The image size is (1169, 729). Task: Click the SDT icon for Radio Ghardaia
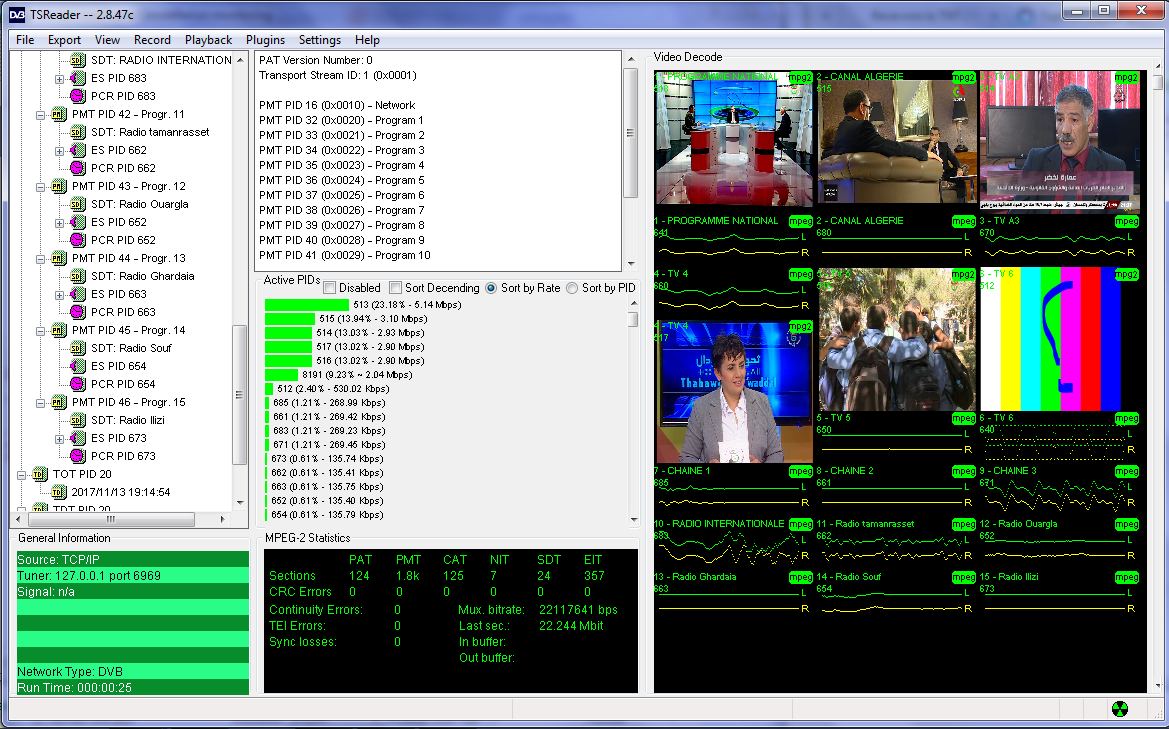point(77,276)
